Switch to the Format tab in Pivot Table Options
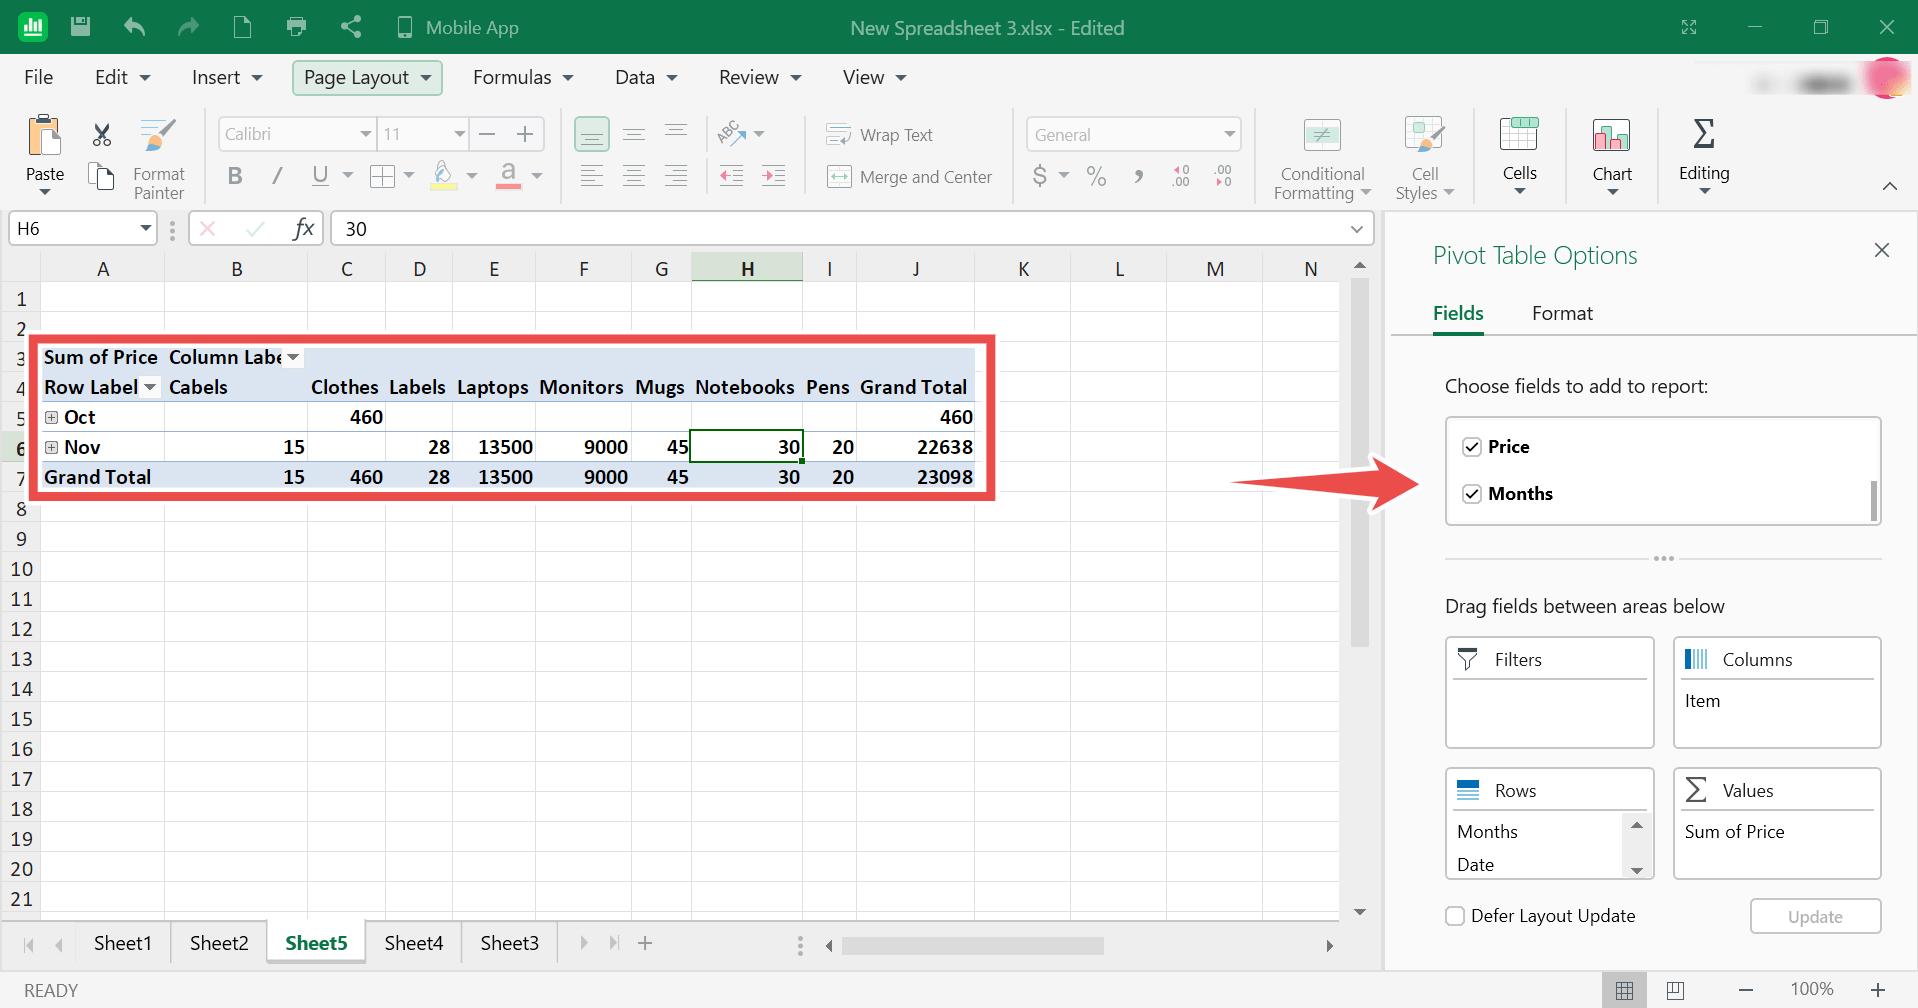The height and width of the screenshot is (1008, 1918). 1561,313
